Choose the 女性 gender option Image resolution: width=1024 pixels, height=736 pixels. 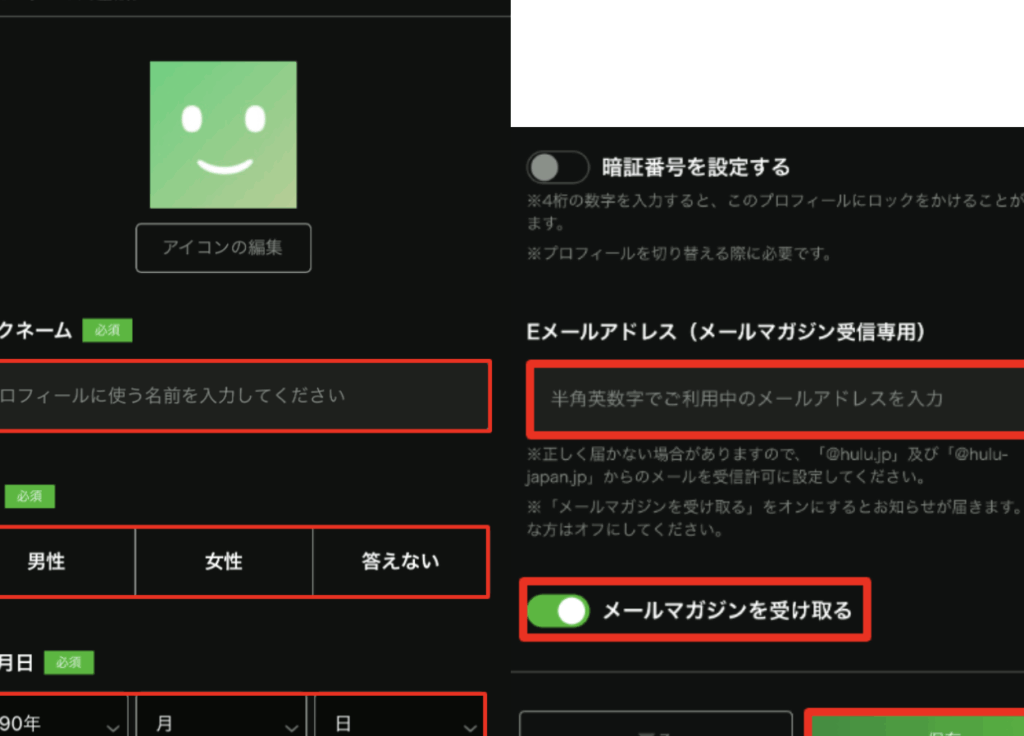tap(224, 561)
